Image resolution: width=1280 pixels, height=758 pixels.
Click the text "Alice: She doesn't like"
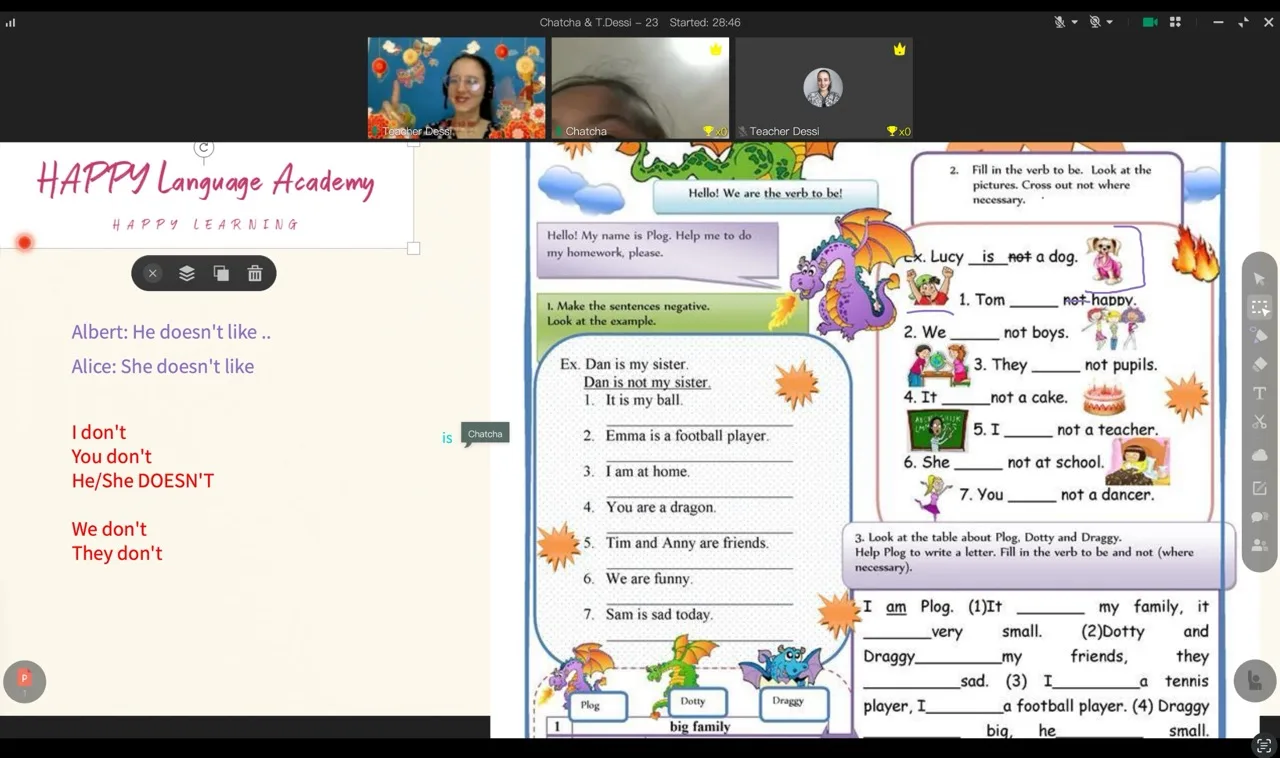pyautogui.click(x=163, y=366)
